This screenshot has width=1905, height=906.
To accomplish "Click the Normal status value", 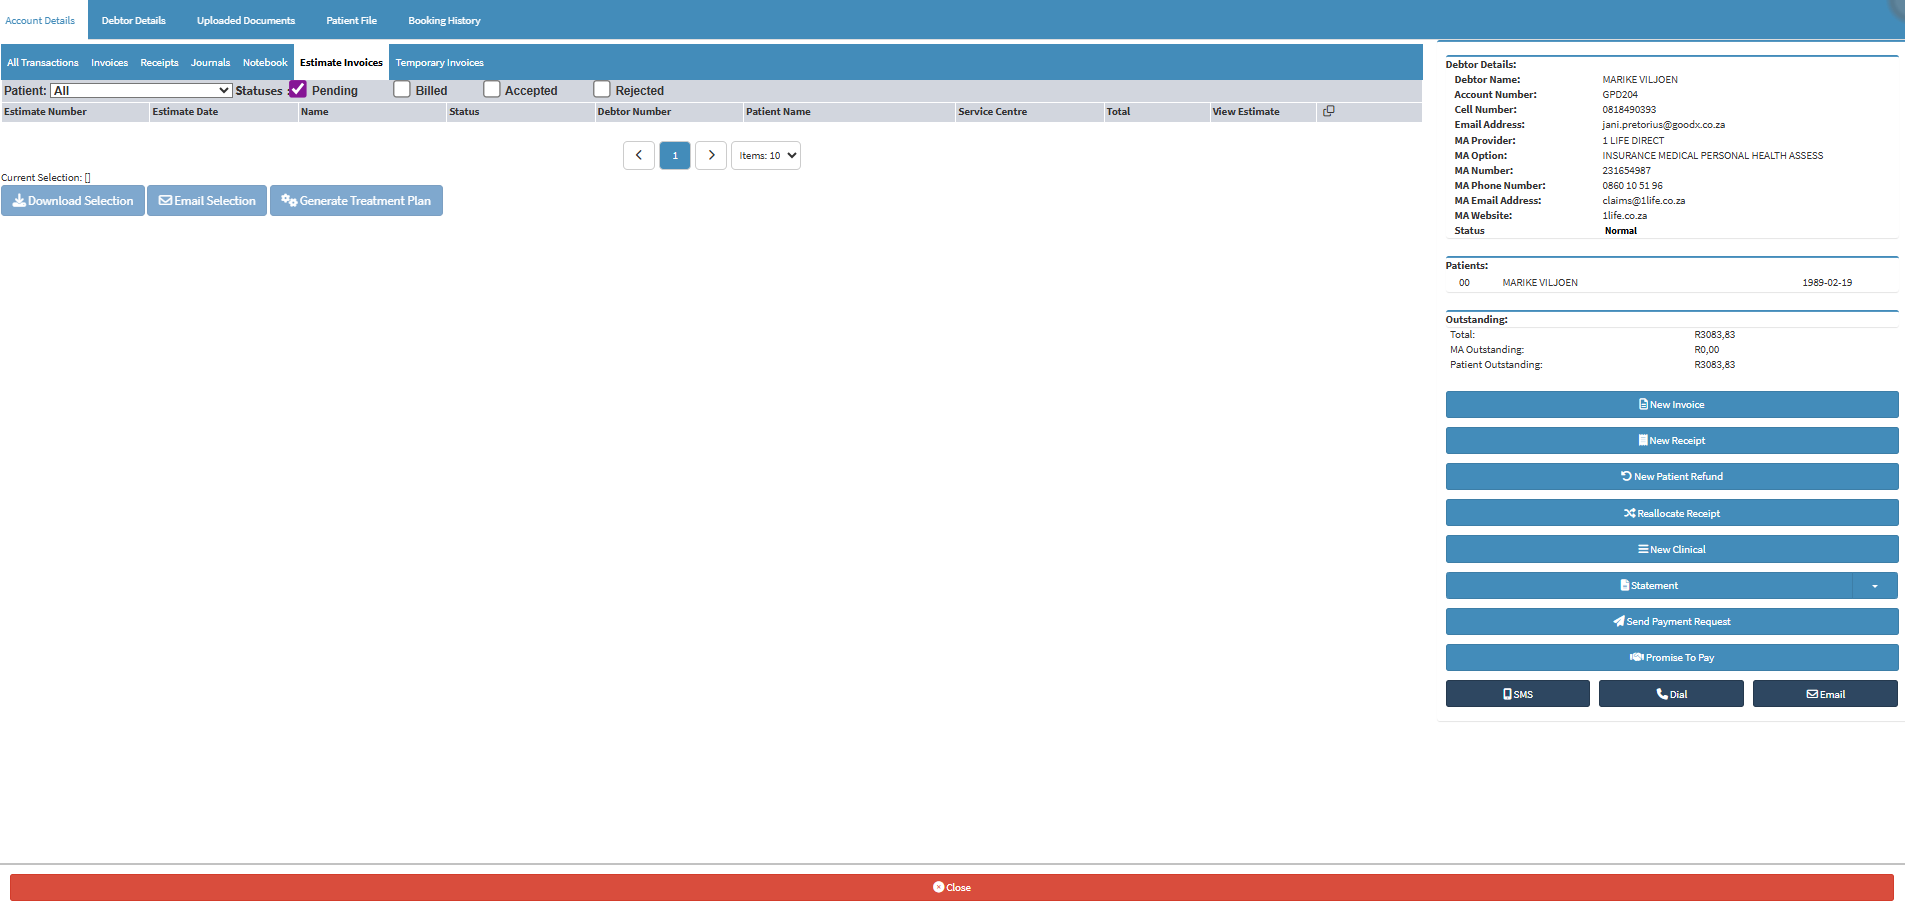I will [x=1620, y=231].
